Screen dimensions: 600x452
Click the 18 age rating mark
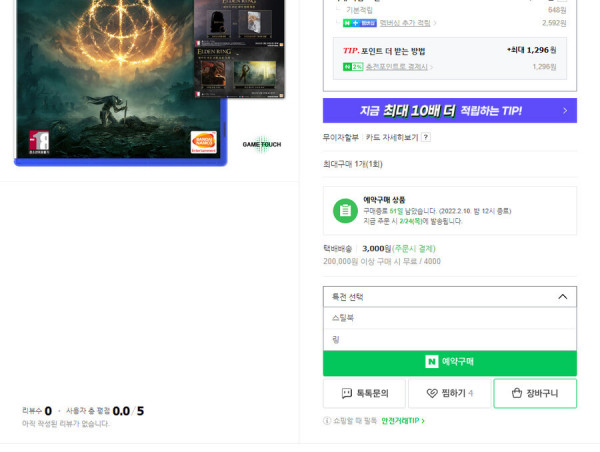pyautogui.click(x=39, y=142)
